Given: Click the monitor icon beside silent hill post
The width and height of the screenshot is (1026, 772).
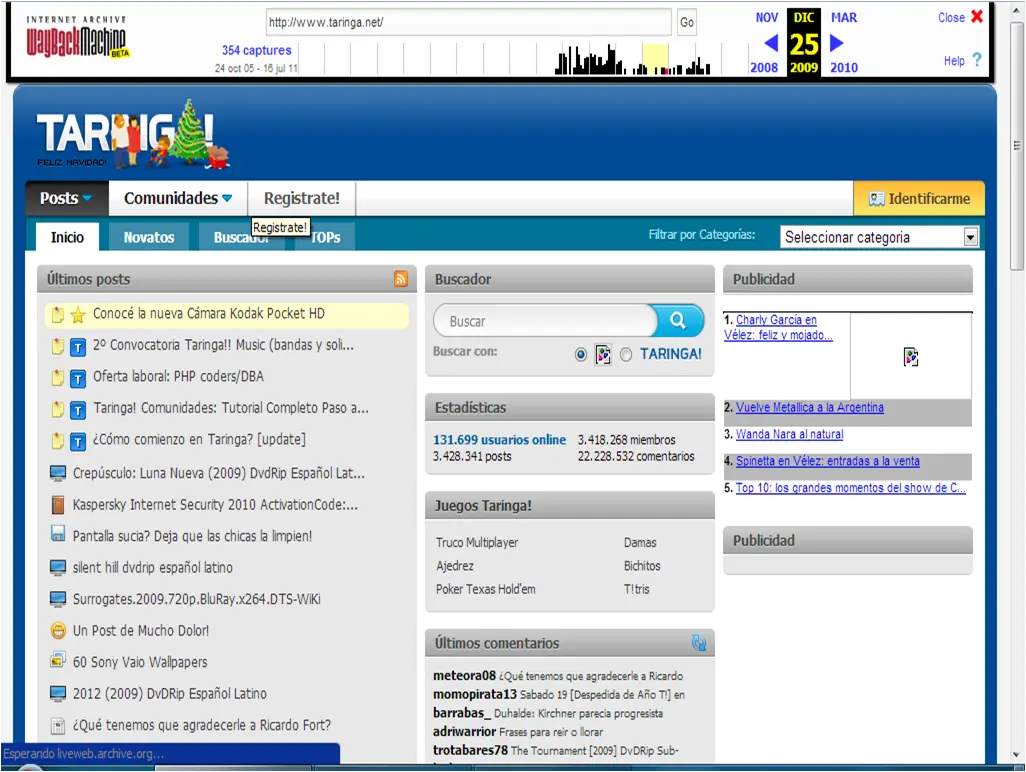Looking at the screenshot, I should [x=58, y=567].
